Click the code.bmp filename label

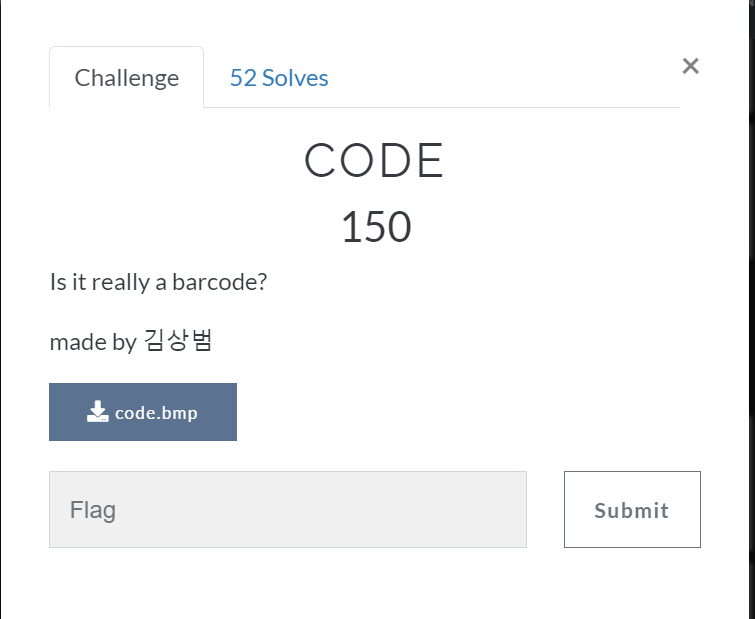156,412
